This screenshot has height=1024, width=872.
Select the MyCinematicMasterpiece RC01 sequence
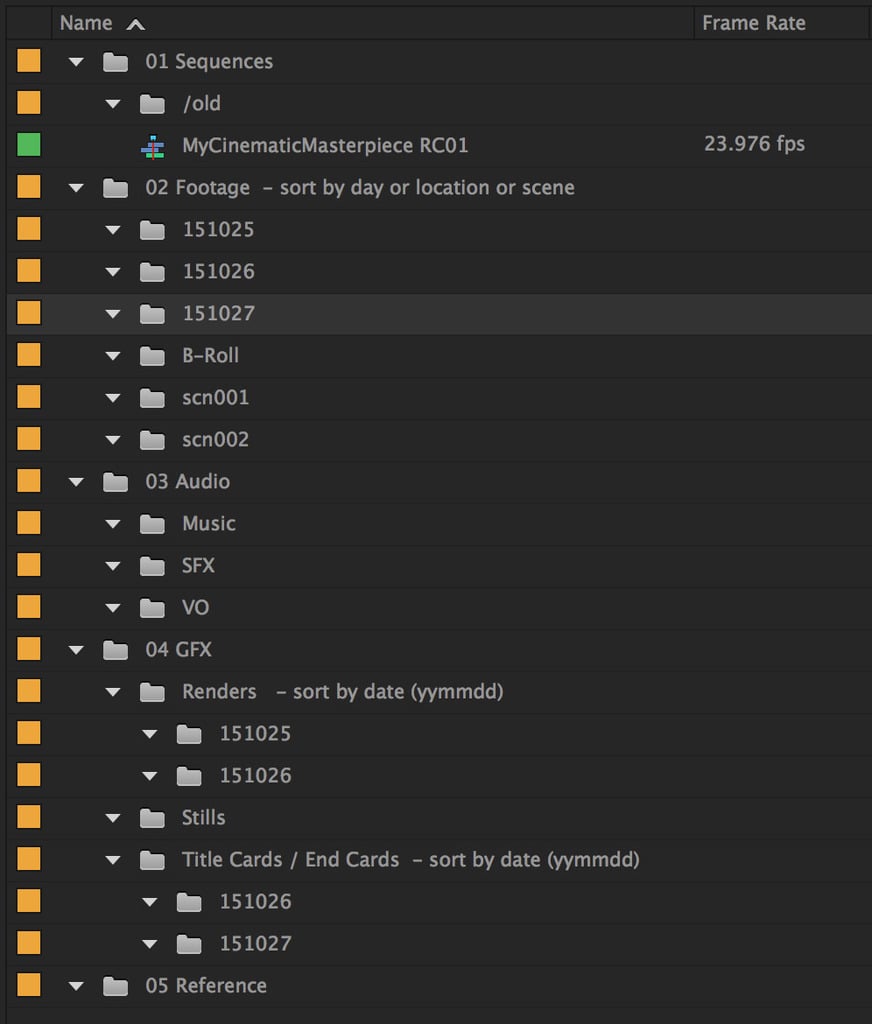click(324, 146)
